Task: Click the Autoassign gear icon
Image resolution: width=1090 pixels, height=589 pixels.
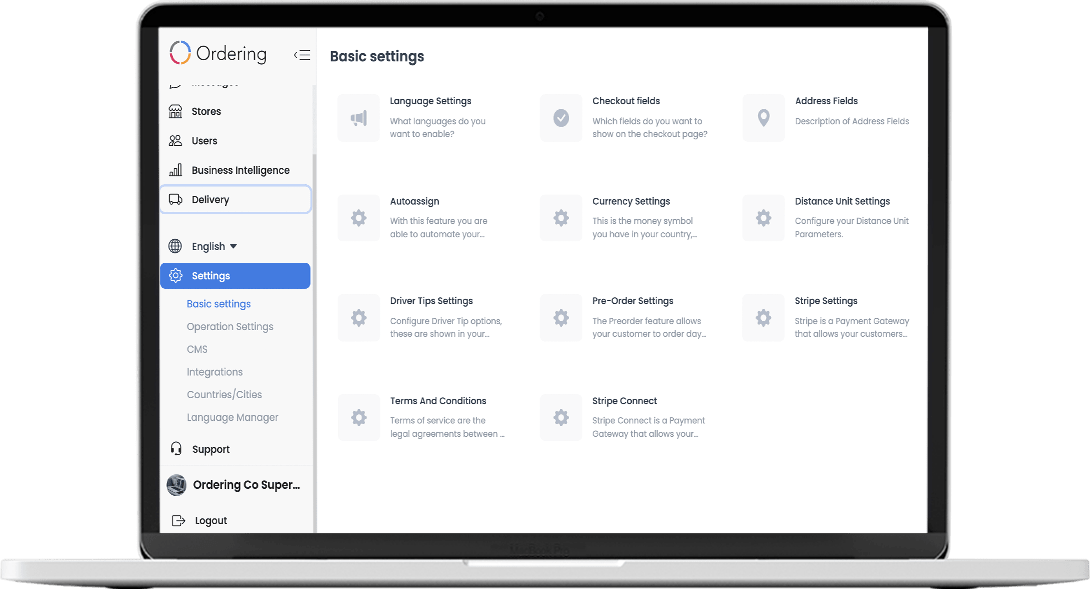Action: click(x=359, y=218)
